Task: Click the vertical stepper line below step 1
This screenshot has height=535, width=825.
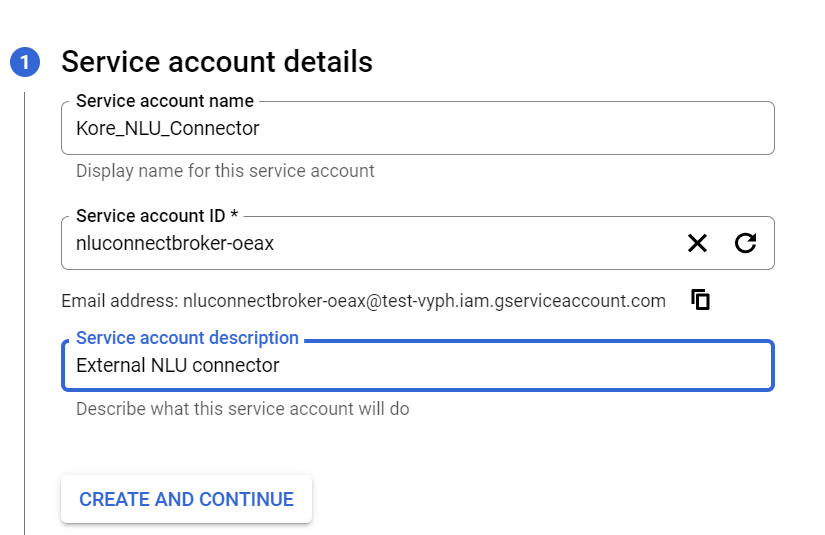Action: (x=25, y=300)
